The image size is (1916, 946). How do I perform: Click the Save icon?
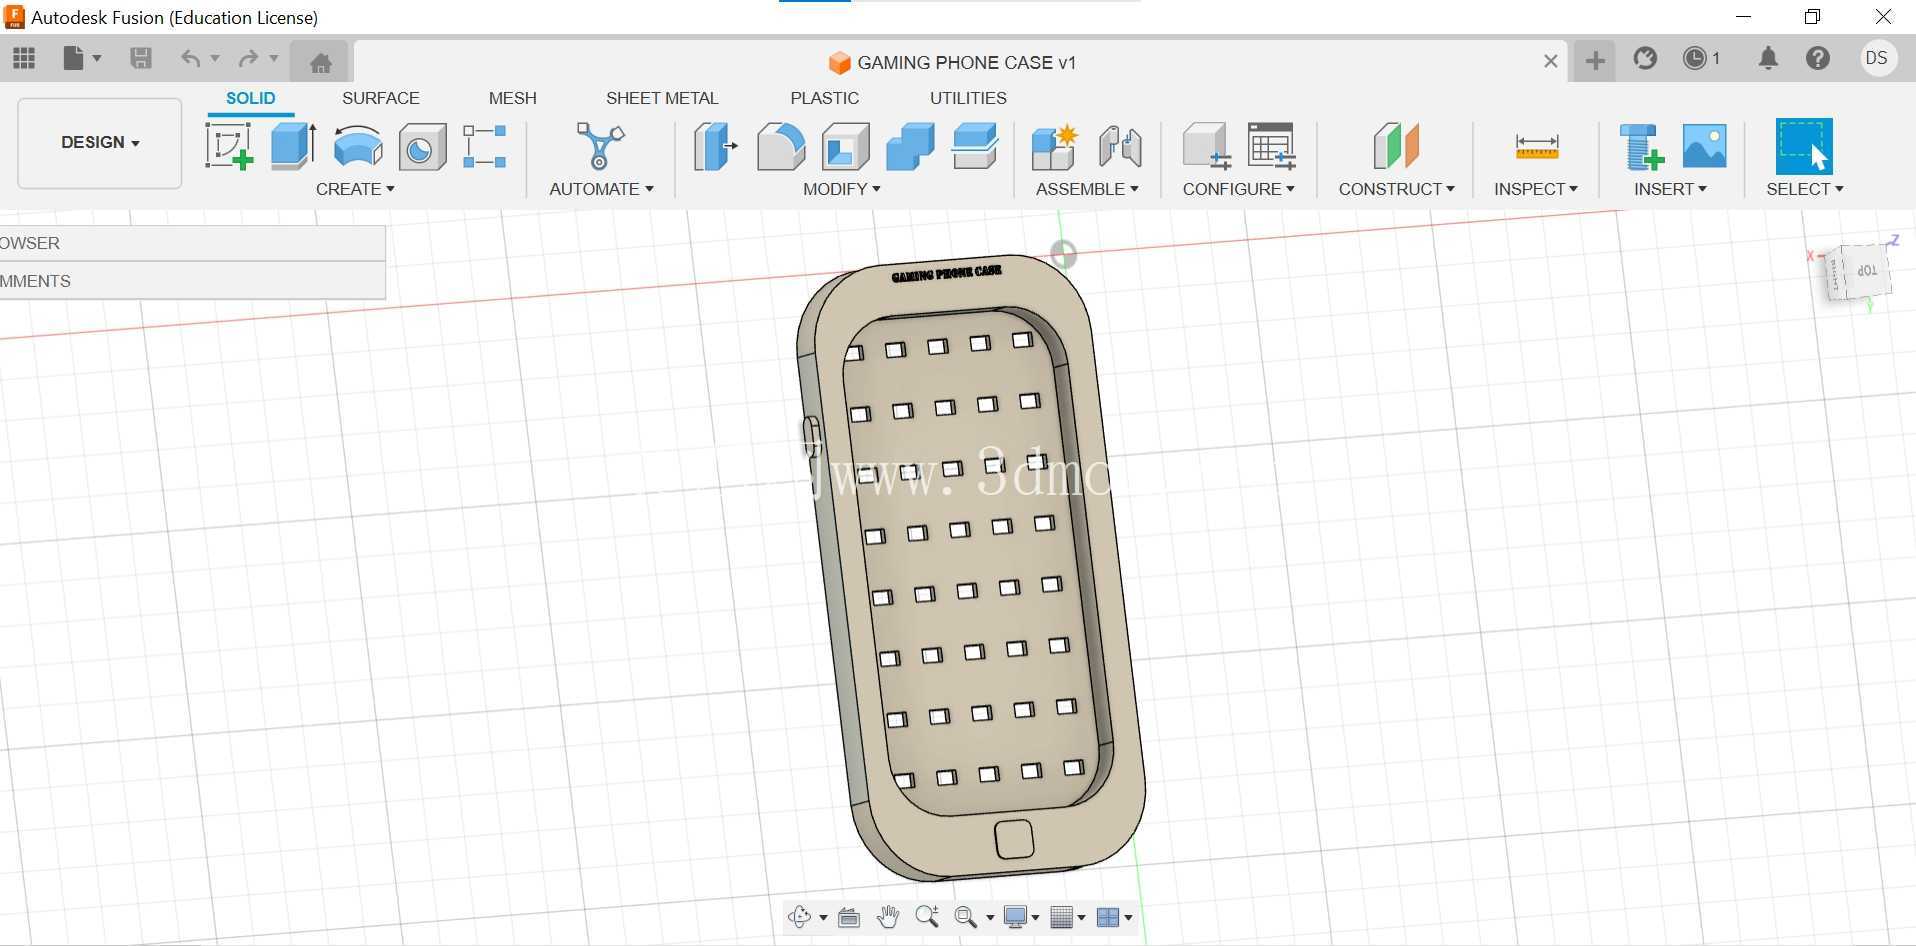141,59
